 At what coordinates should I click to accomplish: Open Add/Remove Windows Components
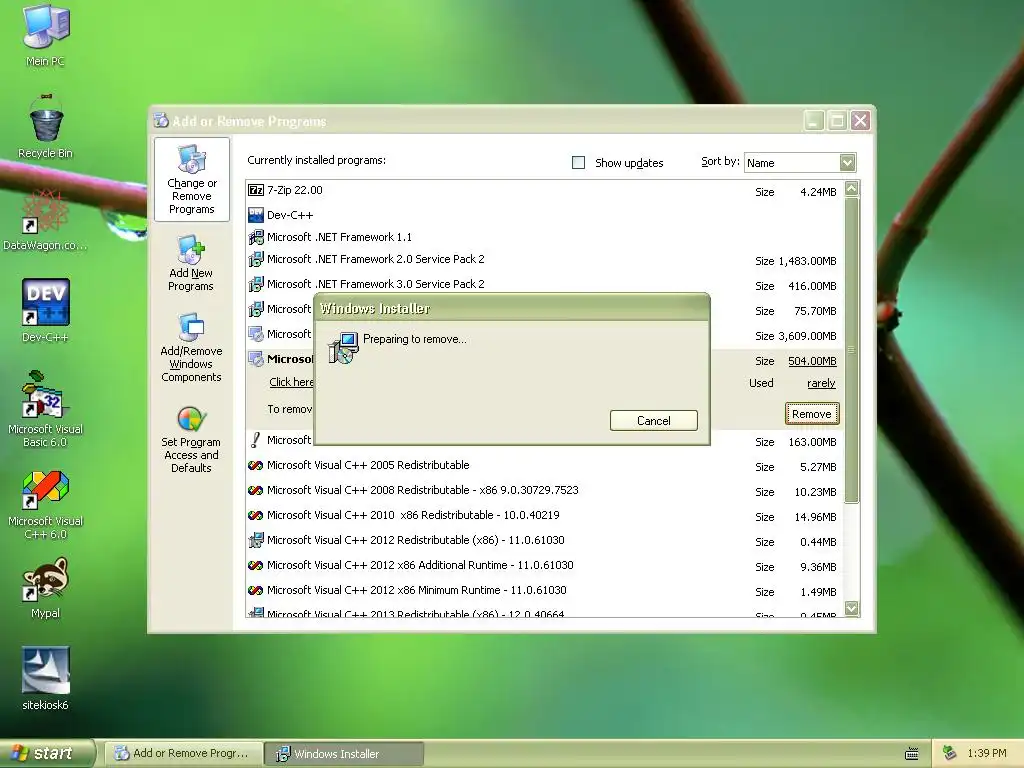(191, 347)
